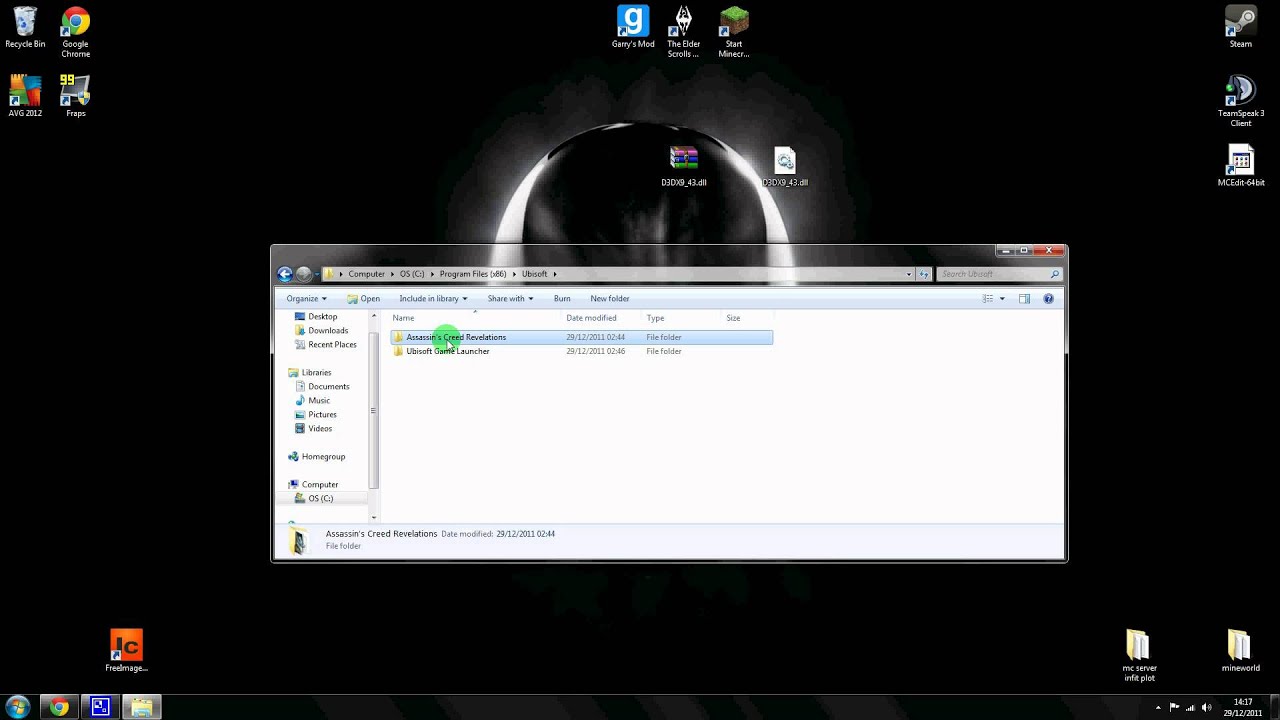Open Music library in sidebar
This screenshot has height=720, width=1280.
click(319, 401)
